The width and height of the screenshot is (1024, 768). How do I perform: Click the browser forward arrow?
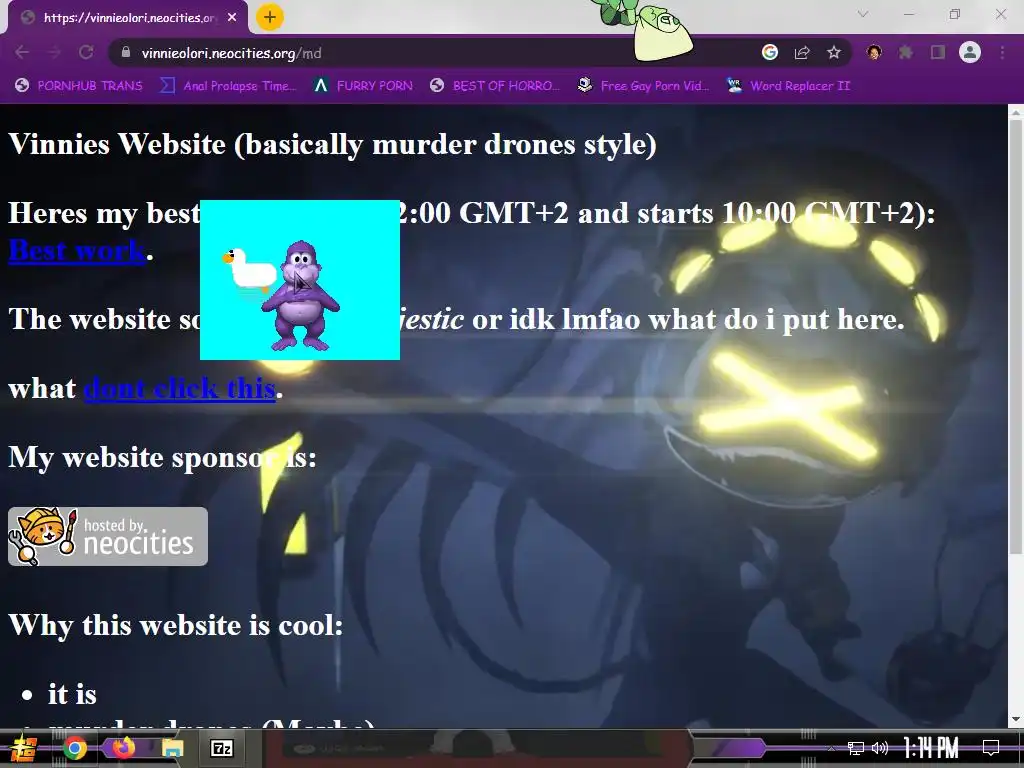pyautogui.click(x=54, y=52)
